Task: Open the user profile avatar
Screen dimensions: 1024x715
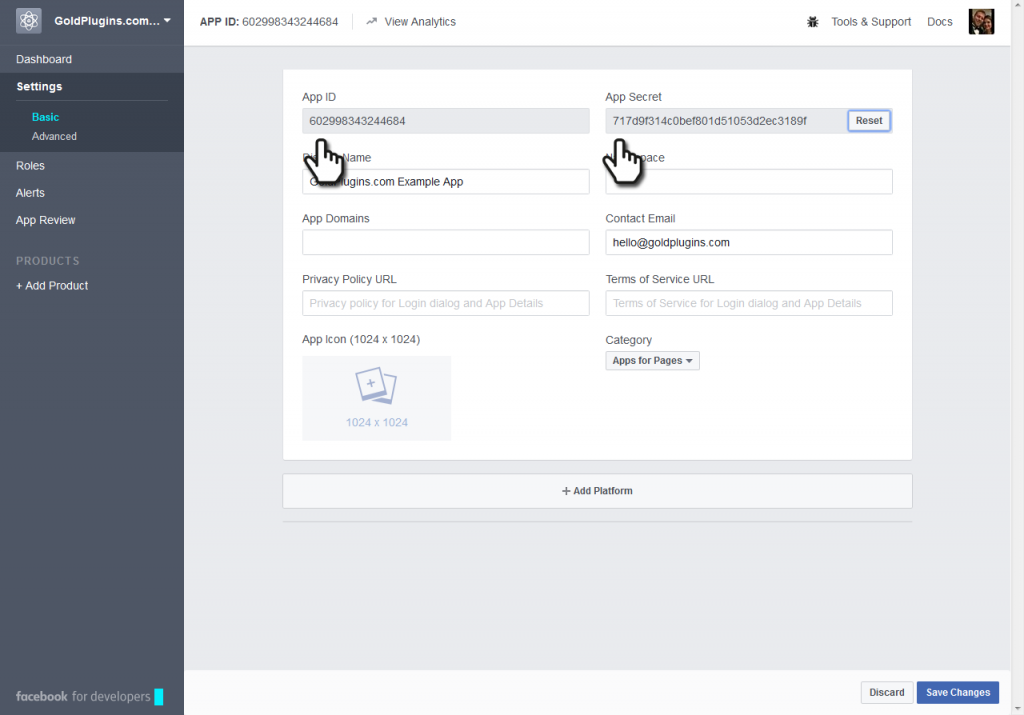Action: (981, 22)
